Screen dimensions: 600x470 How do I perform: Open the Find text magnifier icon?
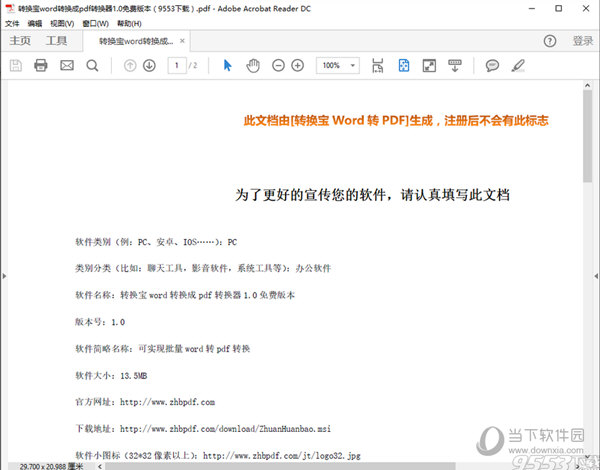point(92,65)
